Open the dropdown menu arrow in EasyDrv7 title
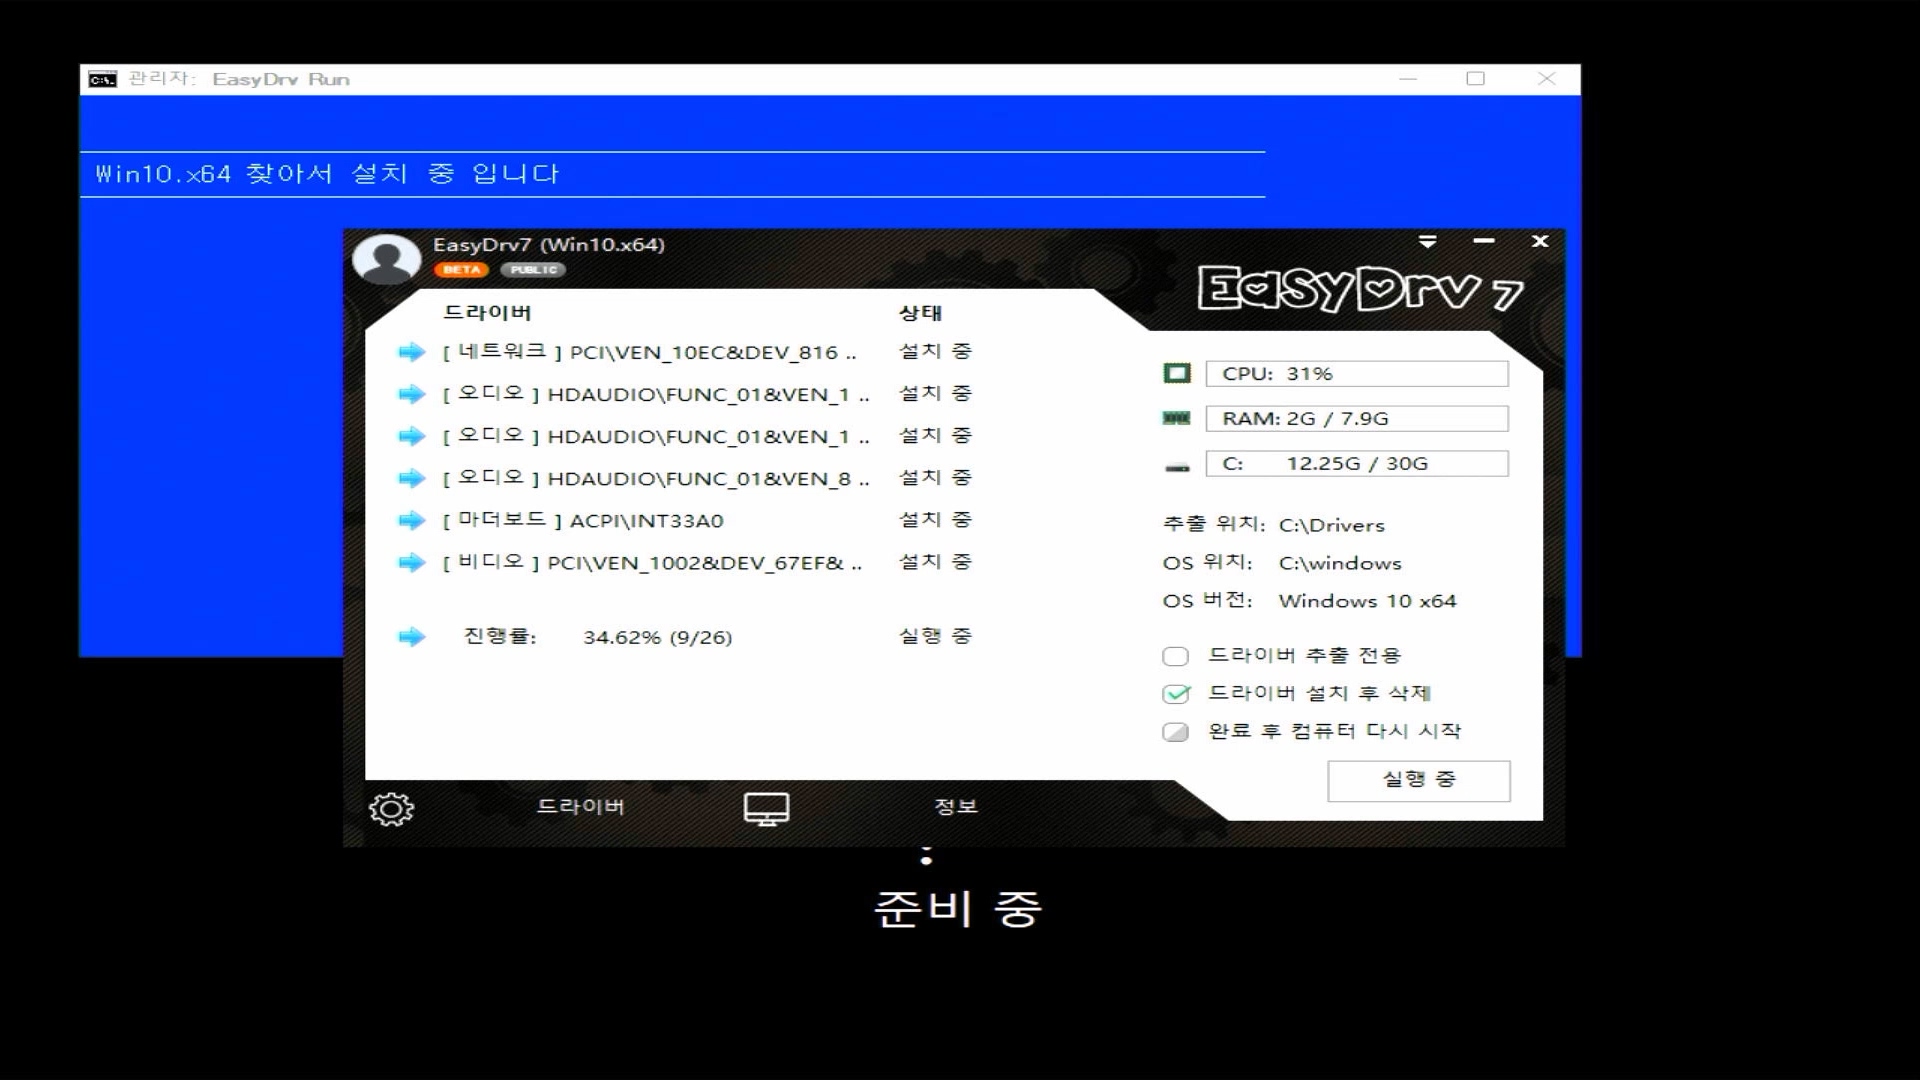This screenshot has width=1920, height=1080. pos(1428,241)
